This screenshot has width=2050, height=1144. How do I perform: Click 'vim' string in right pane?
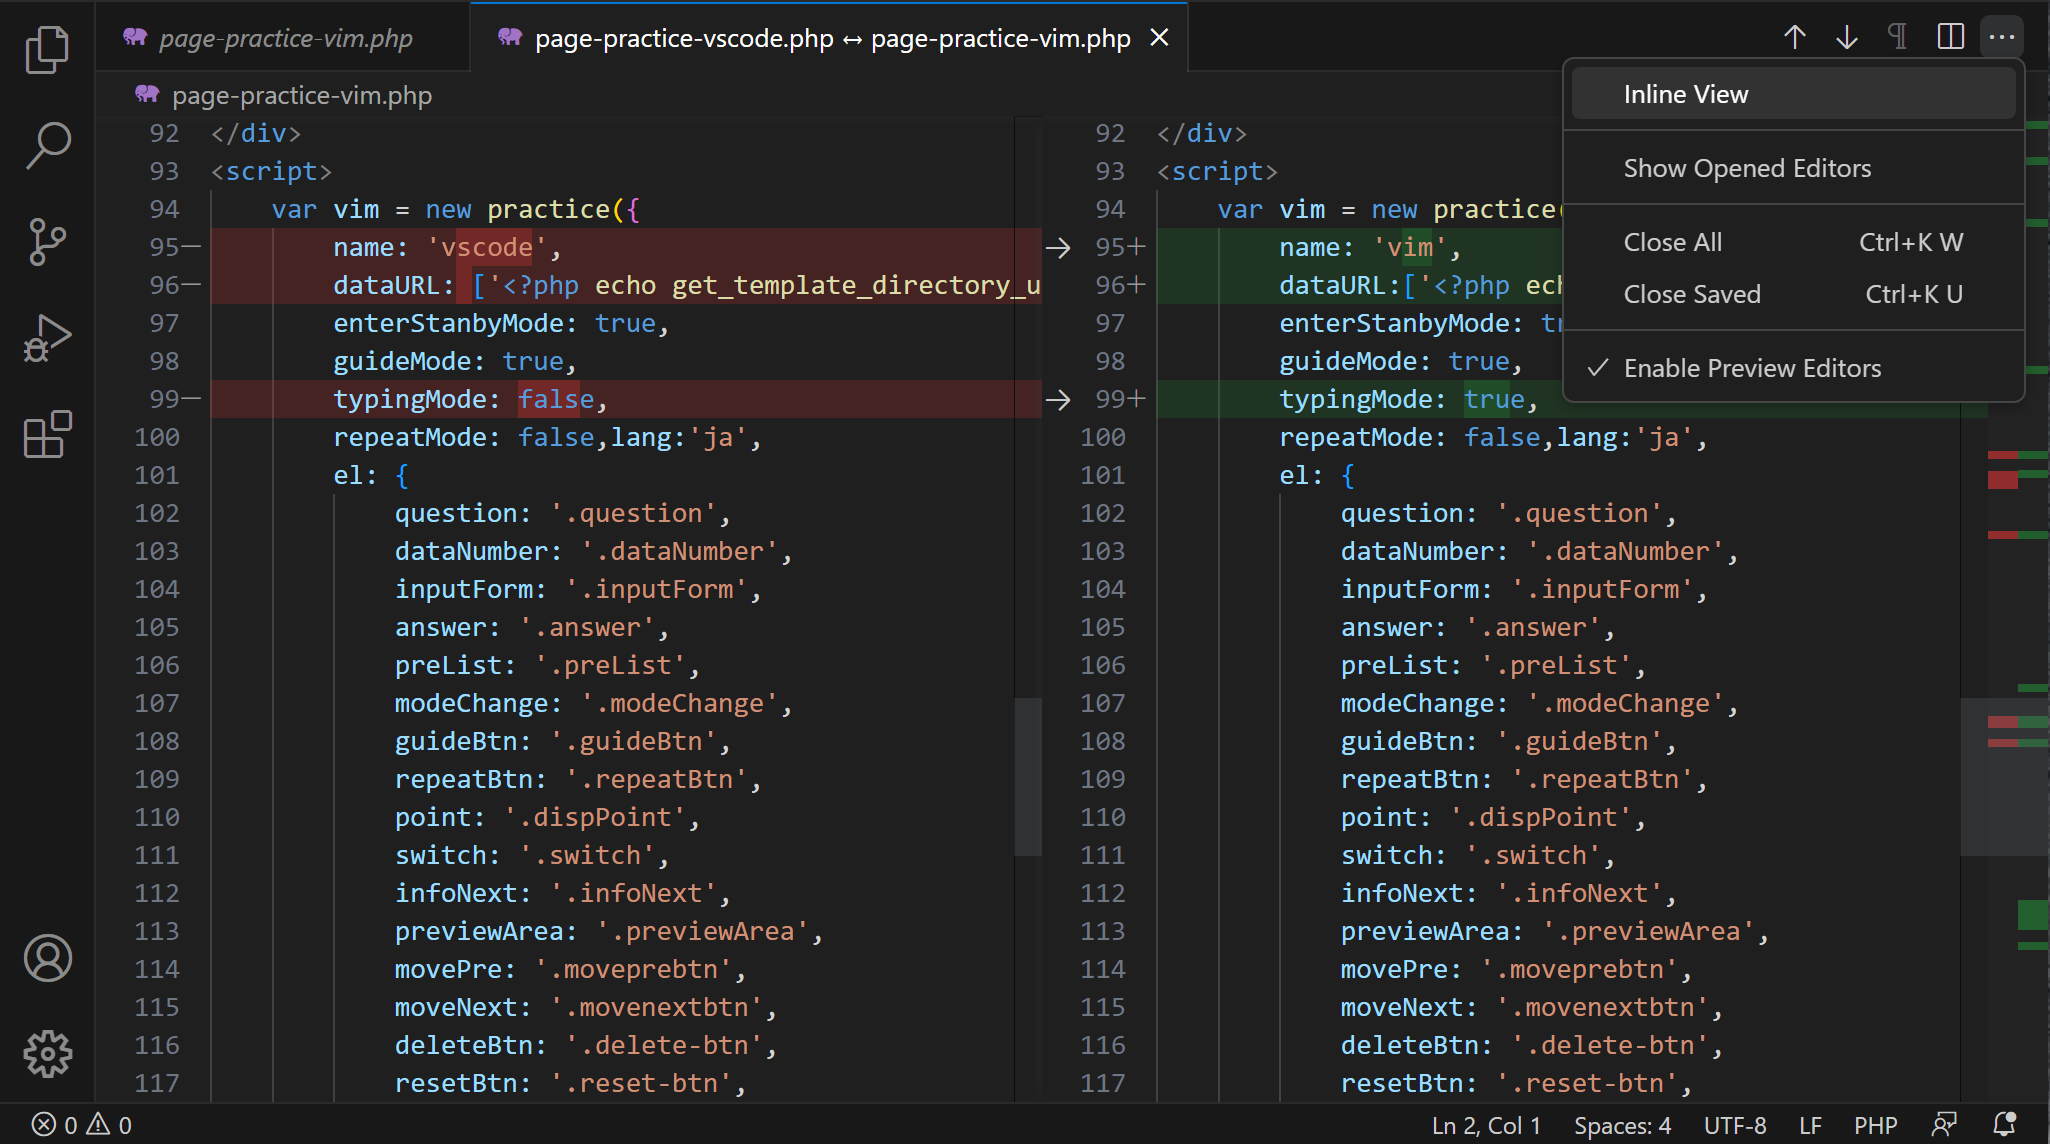(x=1410, y=247)
